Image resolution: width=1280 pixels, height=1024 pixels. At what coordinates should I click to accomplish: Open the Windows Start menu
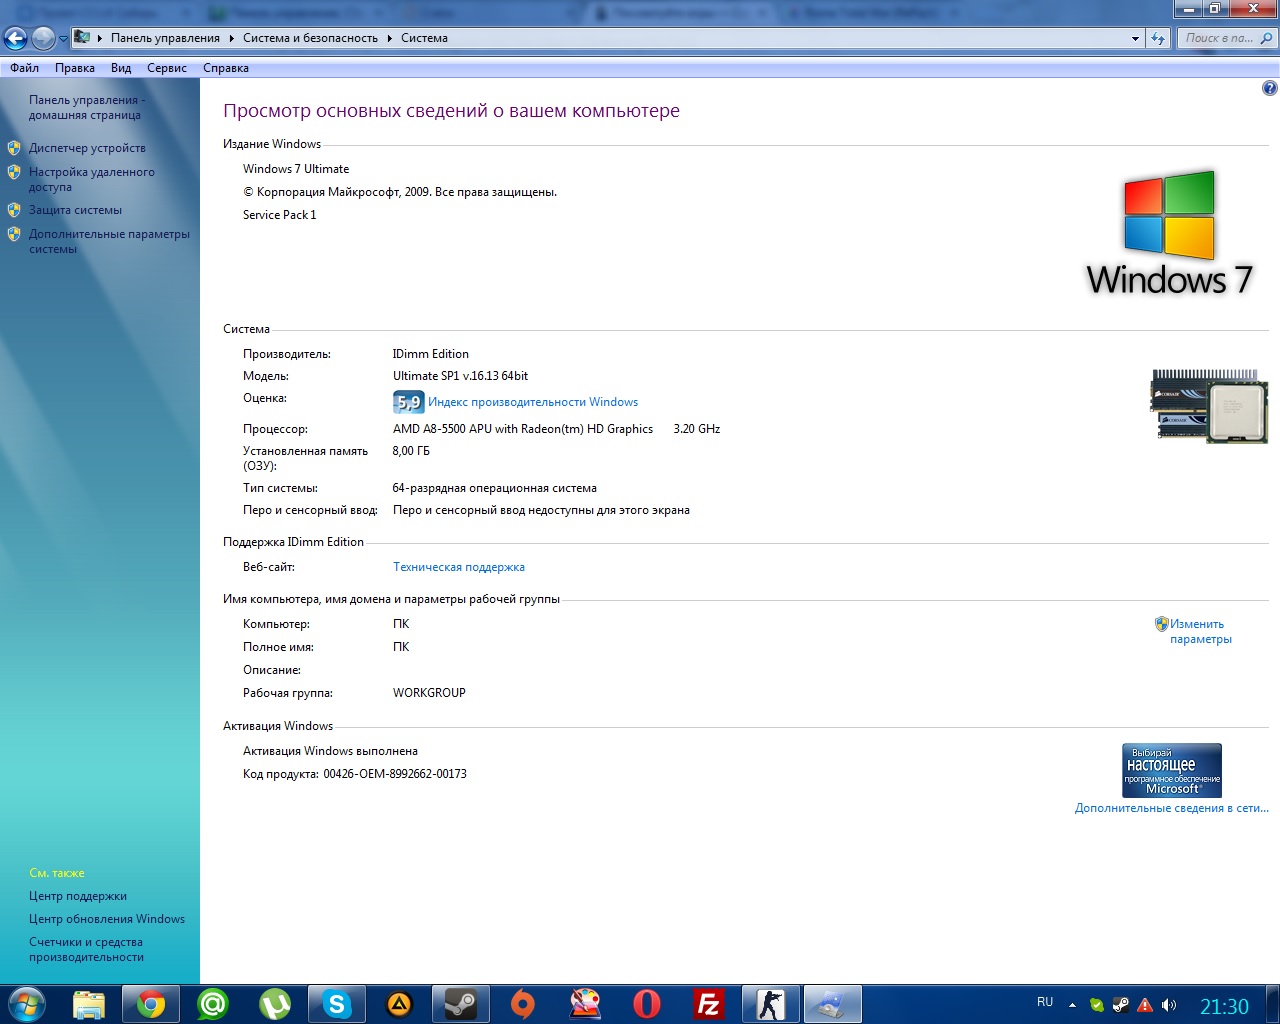27,1004
